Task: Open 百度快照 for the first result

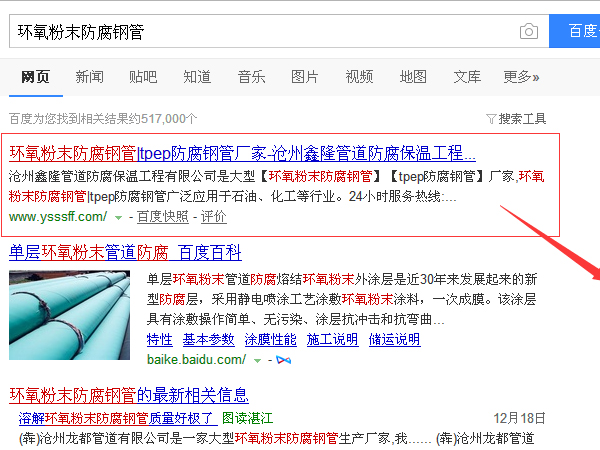Action: pyautogui.click(x=162, y=217)
